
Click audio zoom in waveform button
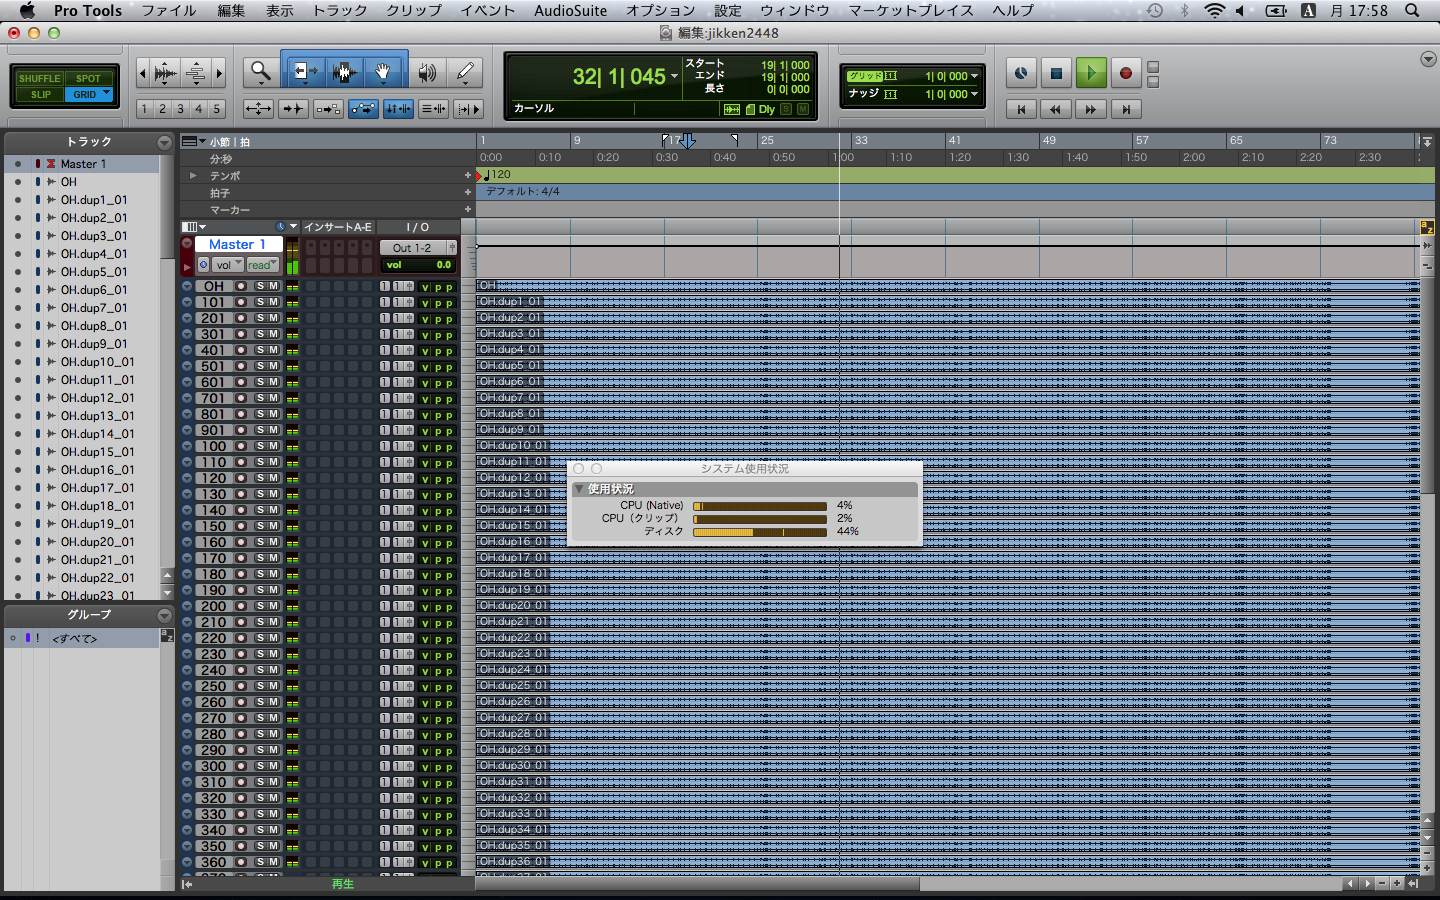166,73
